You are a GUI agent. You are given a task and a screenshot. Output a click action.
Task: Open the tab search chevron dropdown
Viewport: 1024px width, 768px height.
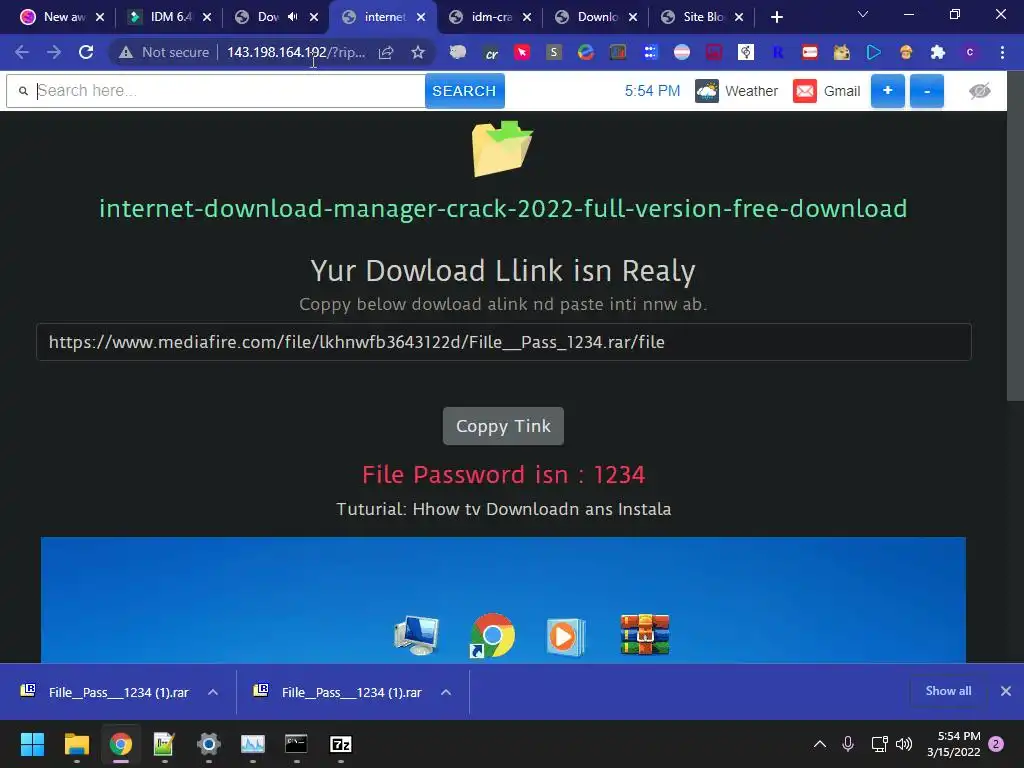[x=863, y=14]
